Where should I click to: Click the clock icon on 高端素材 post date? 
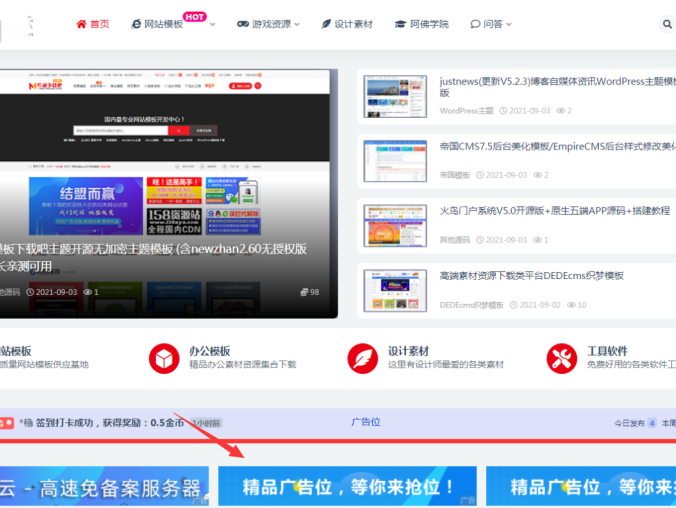click(x=513, y=305)
